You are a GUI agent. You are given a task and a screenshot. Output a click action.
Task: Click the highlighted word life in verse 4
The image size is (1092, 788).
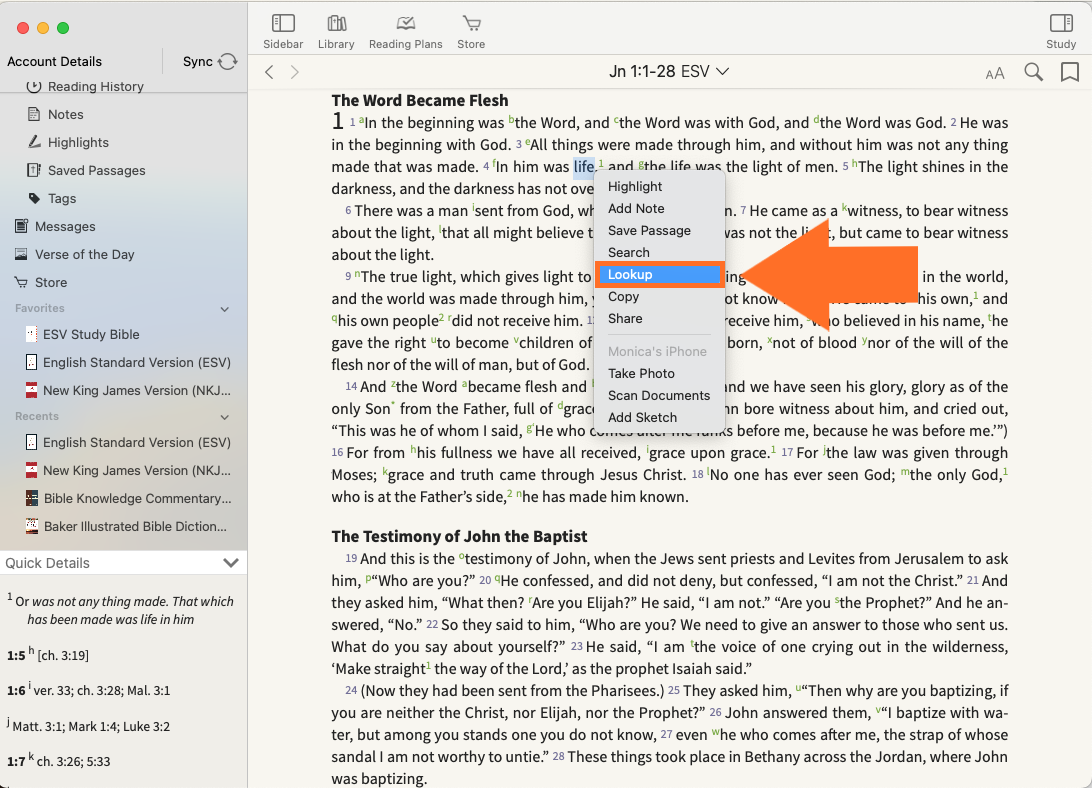click(584, 167)
